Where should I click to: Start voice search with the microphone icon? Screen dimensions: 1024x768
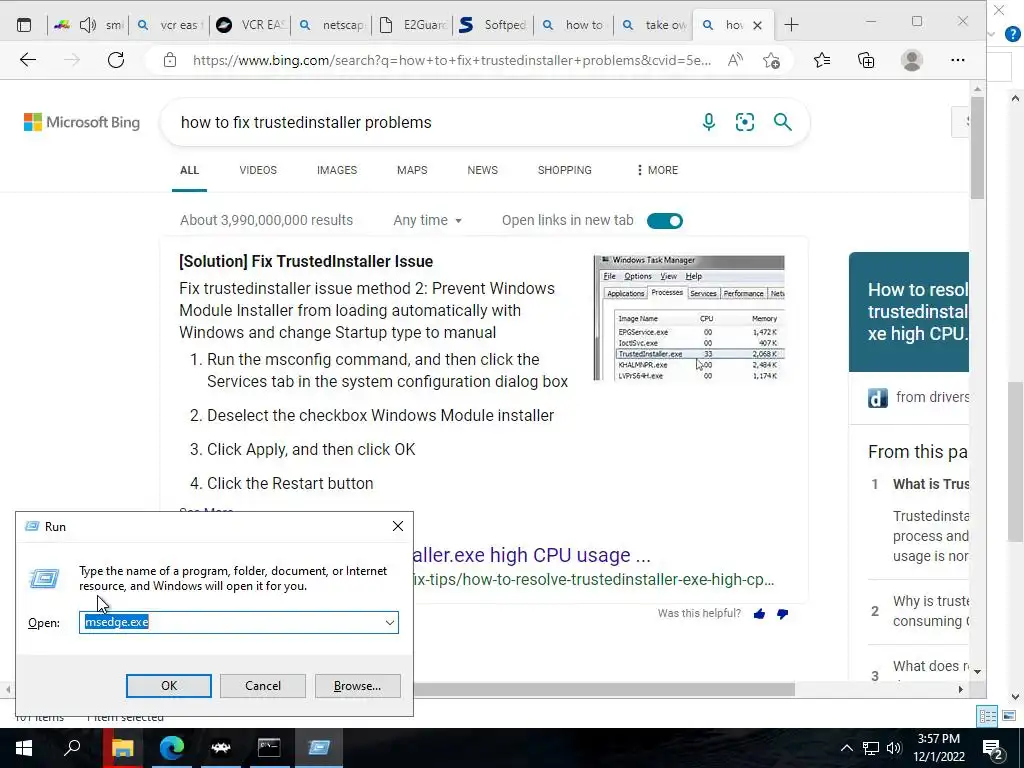pyautogui.click(x=709, y=122)
